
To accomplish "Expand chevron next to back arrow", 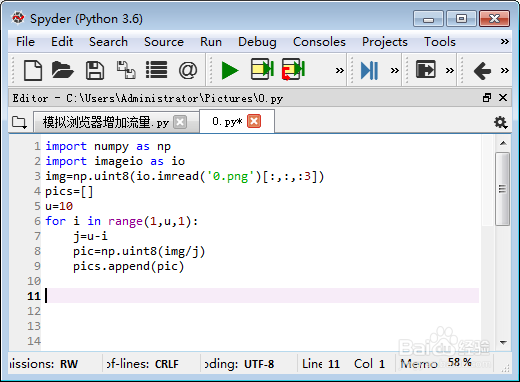I will (505, 70).
